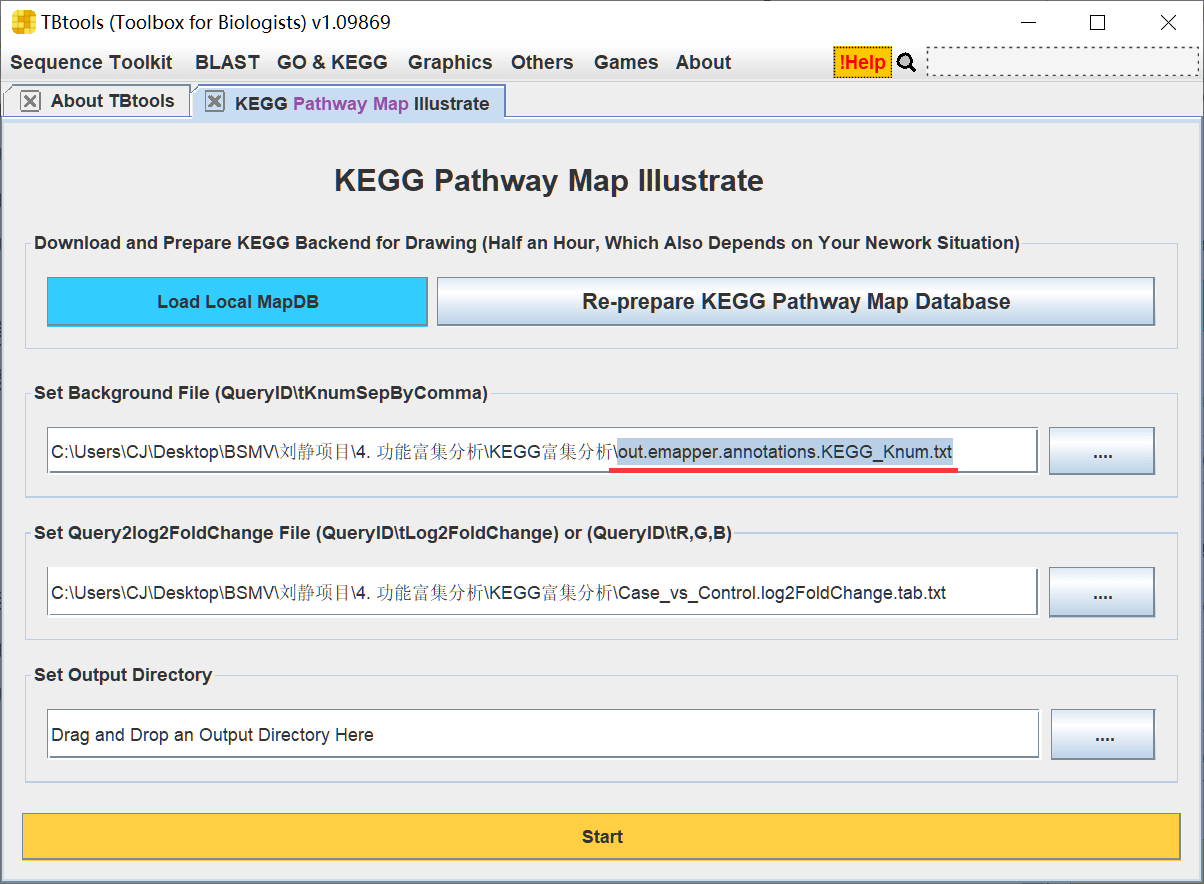
Task: Click the TBtools app icon in title bar
Action: pos(22,22)
